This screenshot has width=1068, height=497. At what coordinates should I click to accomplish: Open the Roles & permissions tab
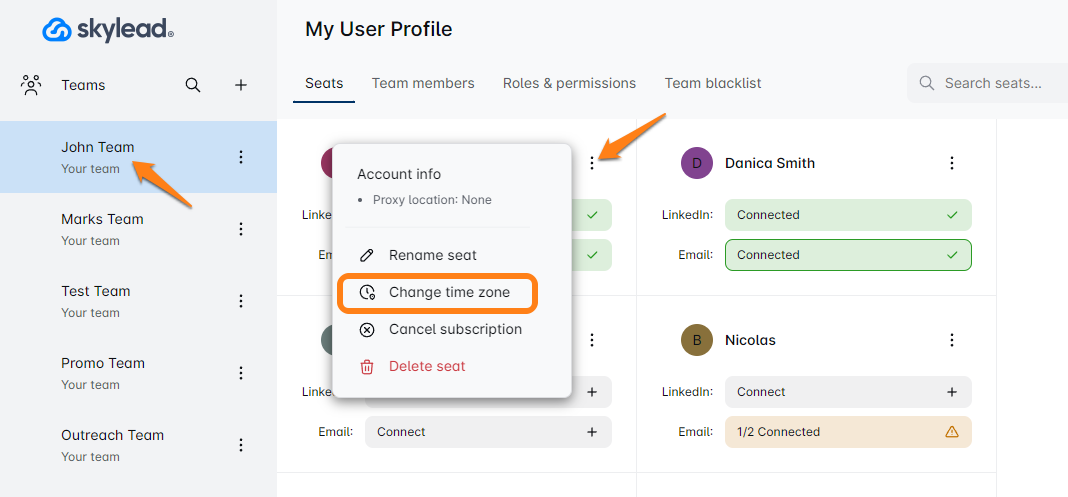[x=569, y=83]
